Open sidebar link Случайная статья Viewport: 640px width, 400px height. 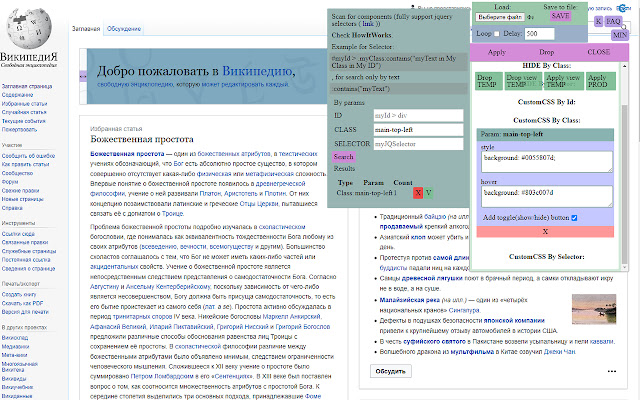point(24,112)
